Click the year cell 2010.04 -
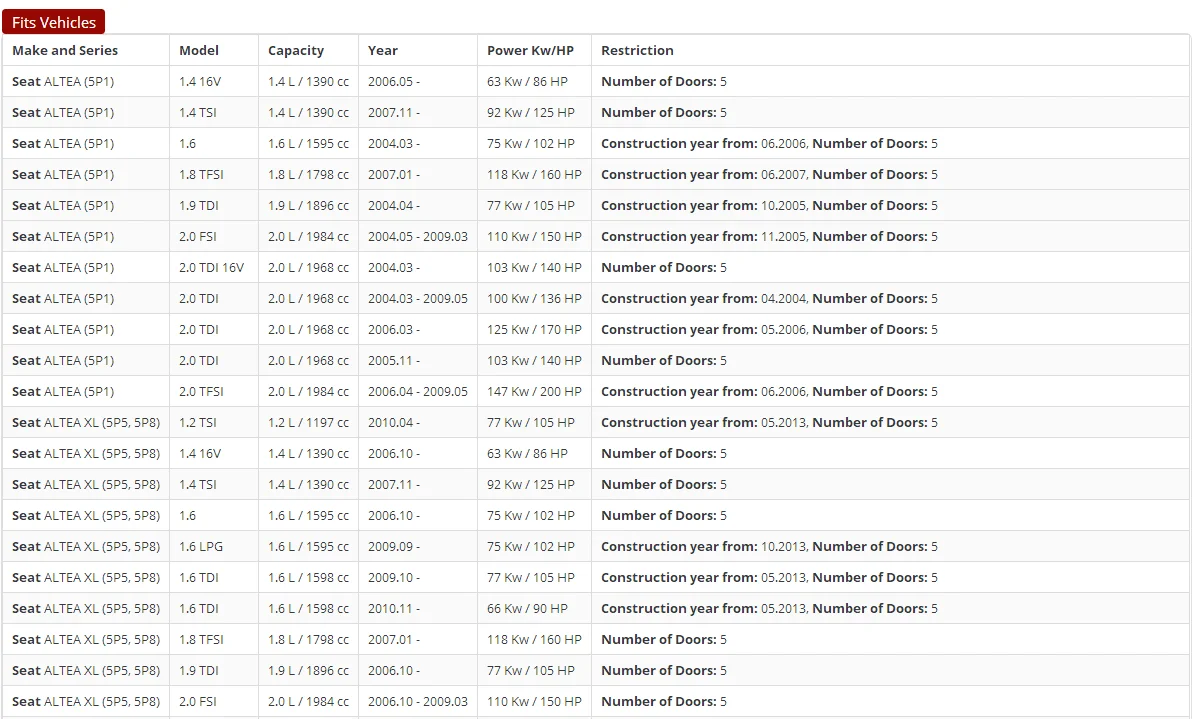The width and height of the screenshot is (1195, 719). coord(394,422)
